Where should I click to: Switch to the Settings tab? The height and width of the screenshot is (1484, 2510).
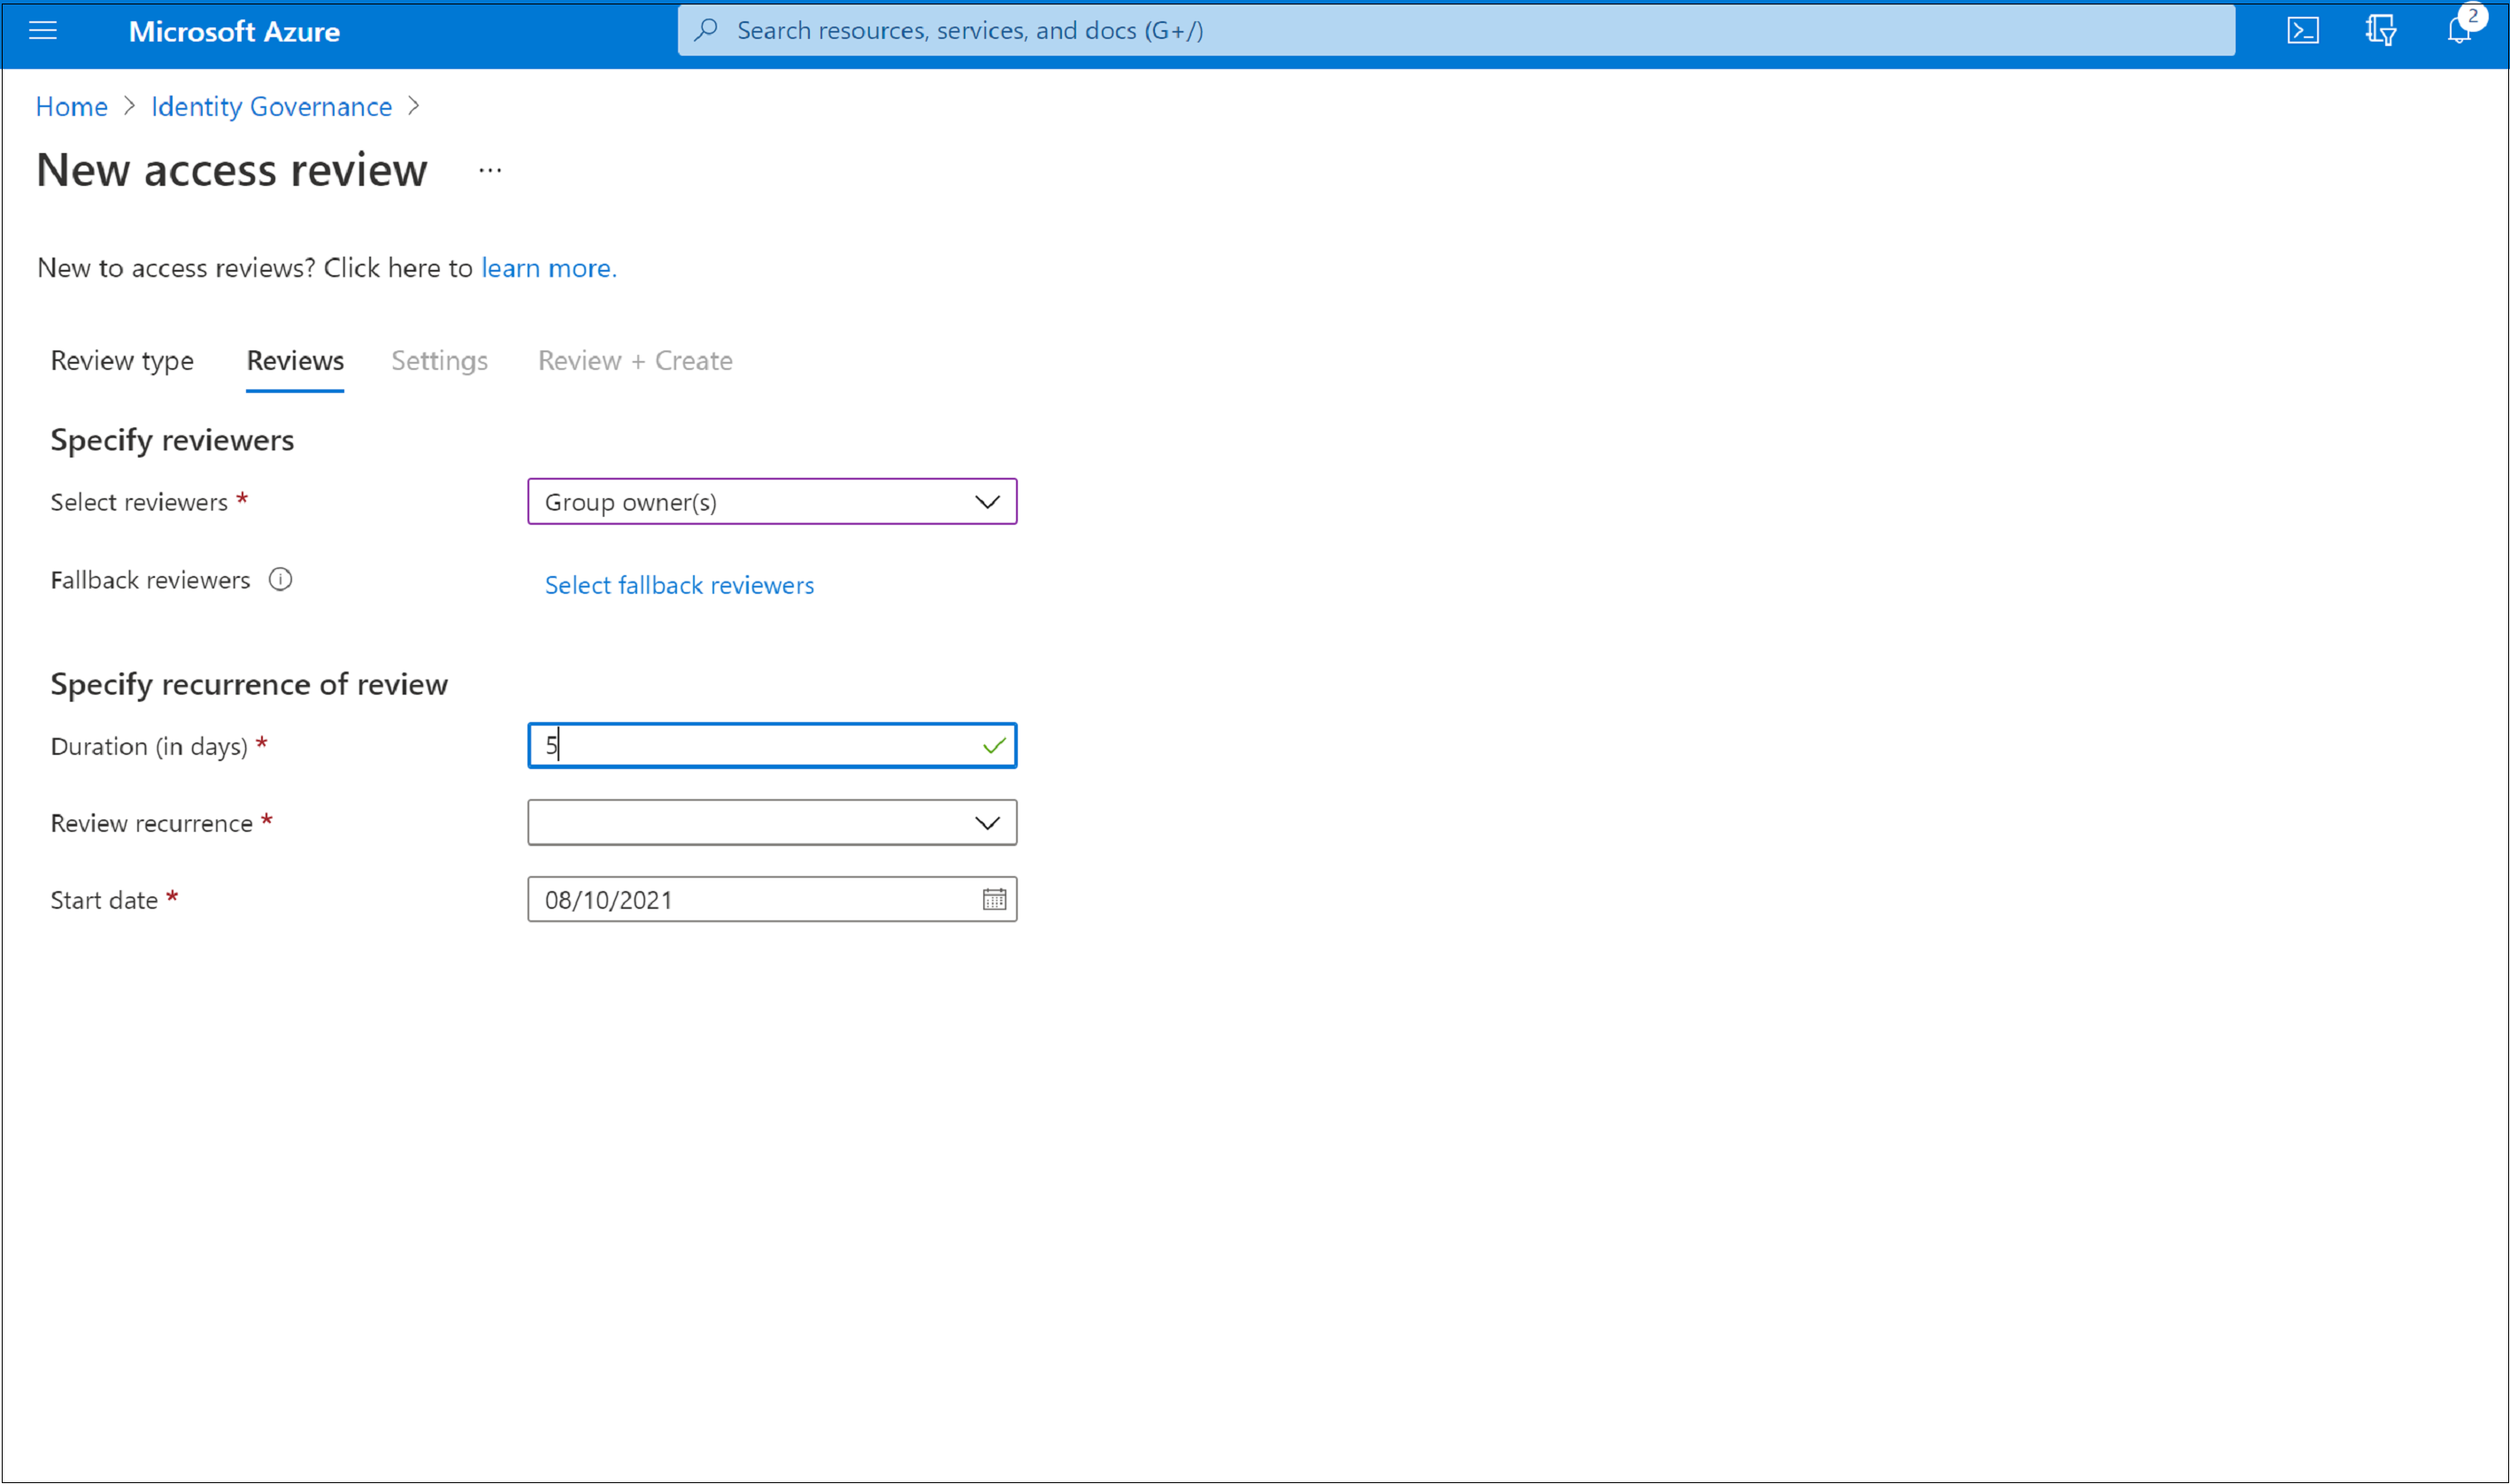coord(440,360)
